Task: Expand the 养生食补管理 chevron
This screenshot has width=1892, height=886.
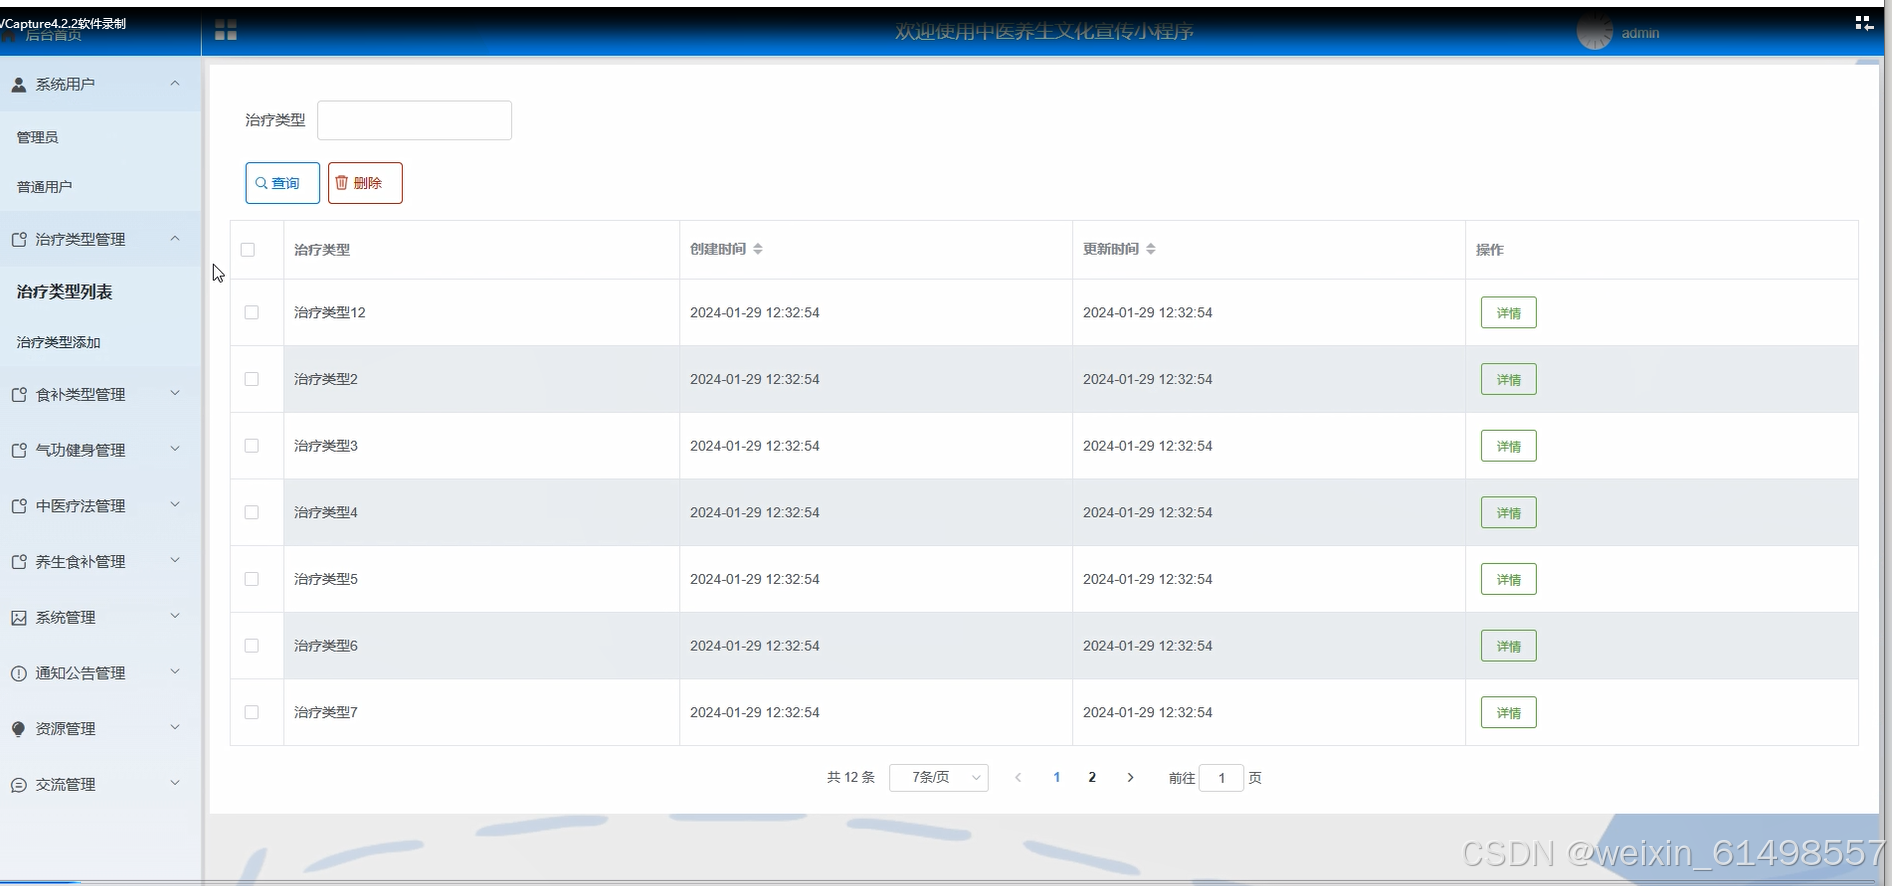Action: 175,560
